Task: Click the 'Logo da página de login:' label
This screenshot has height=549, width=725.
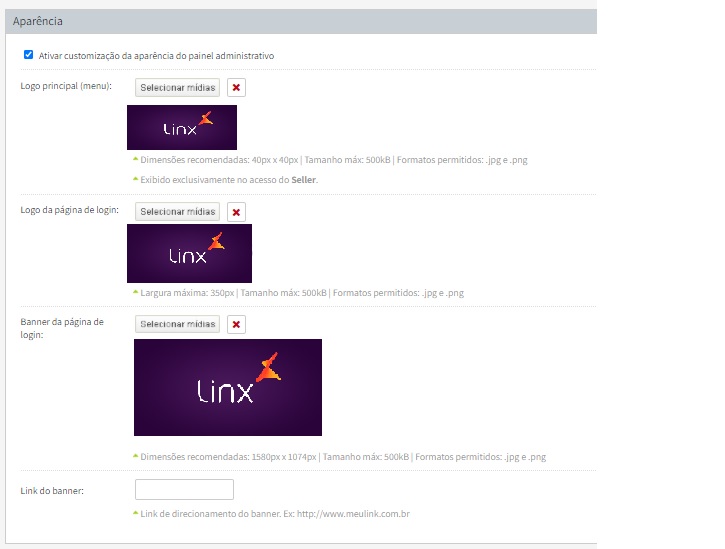Action: pyautogui.click(x=69, y=210)
